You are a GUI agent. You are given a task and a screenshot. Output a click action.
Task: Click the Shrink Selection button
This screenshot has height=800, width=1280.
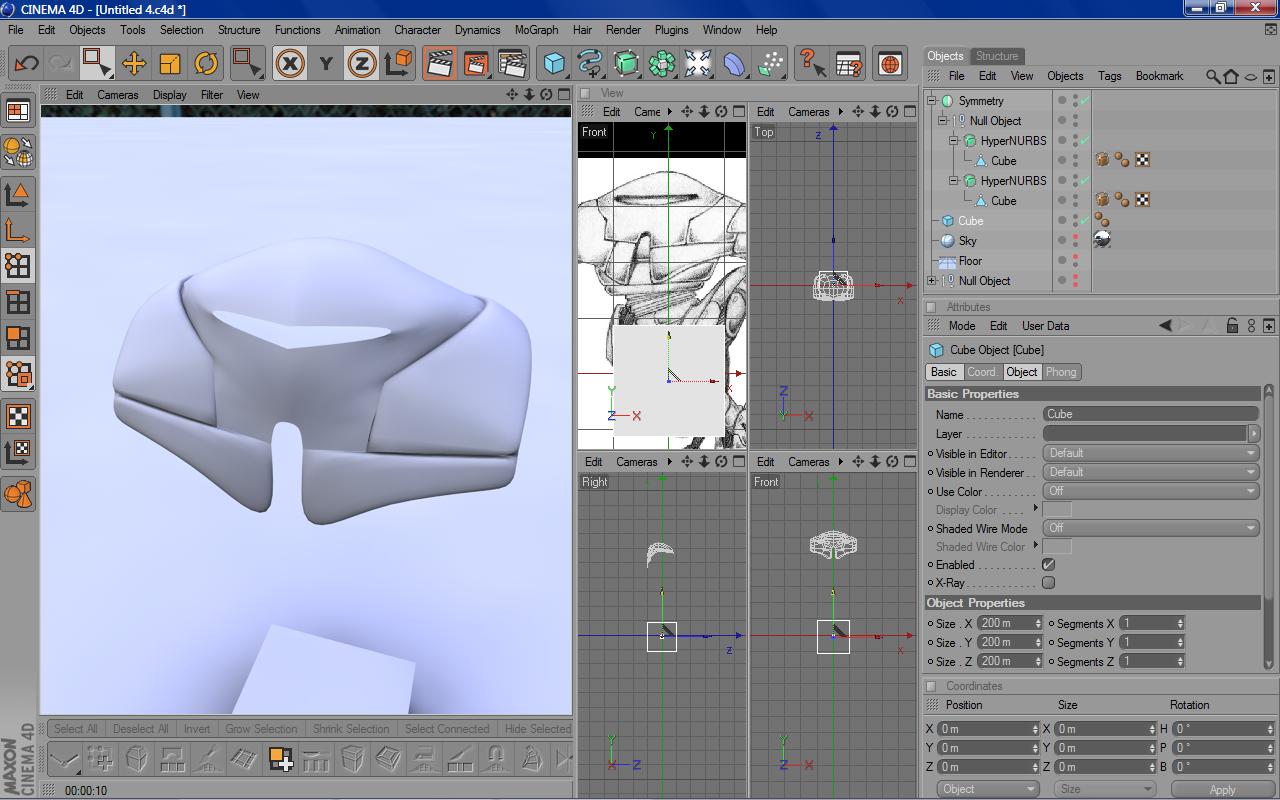pos(351,729)
